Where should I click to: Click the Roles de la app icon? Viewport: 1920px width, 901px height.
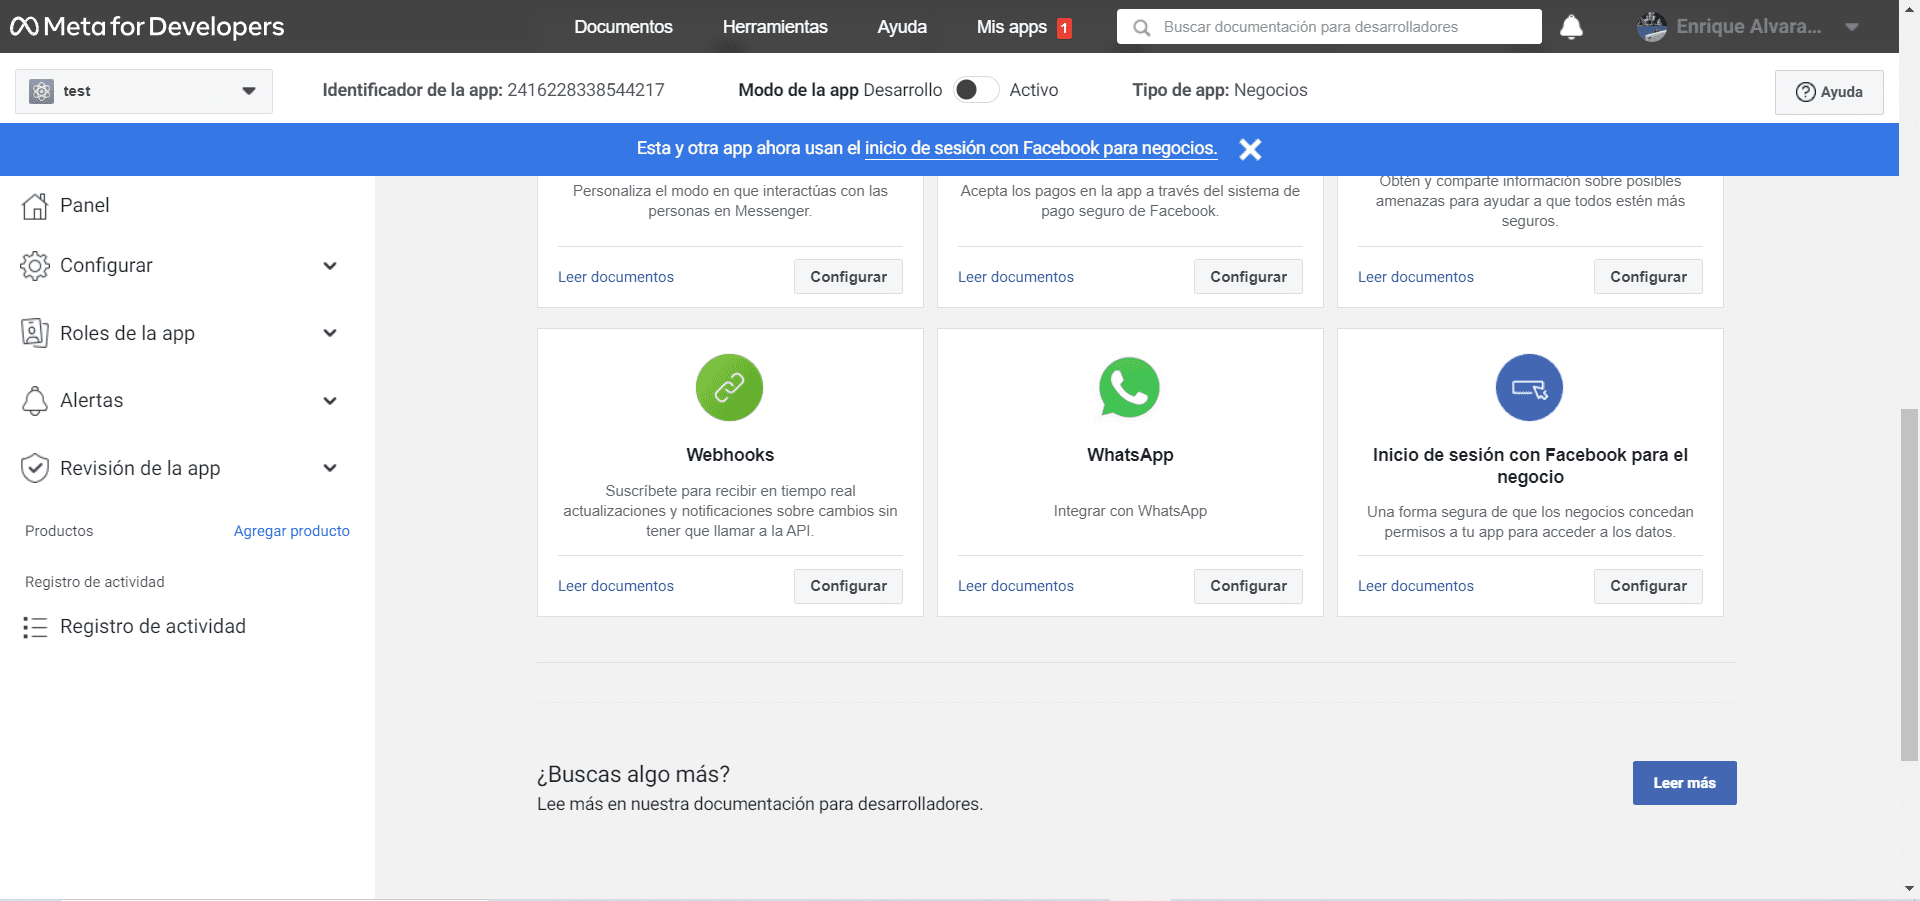[35, 333]
